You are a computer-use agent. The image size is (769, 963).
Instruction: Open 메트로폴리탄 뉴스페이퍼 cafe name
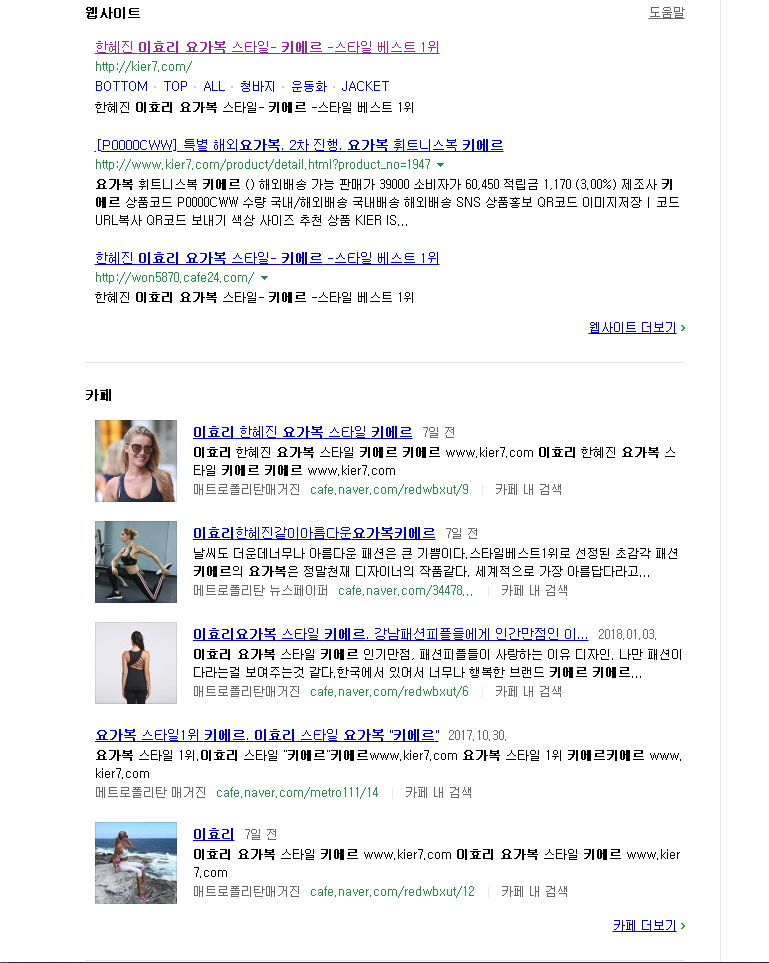coord(260,590)
